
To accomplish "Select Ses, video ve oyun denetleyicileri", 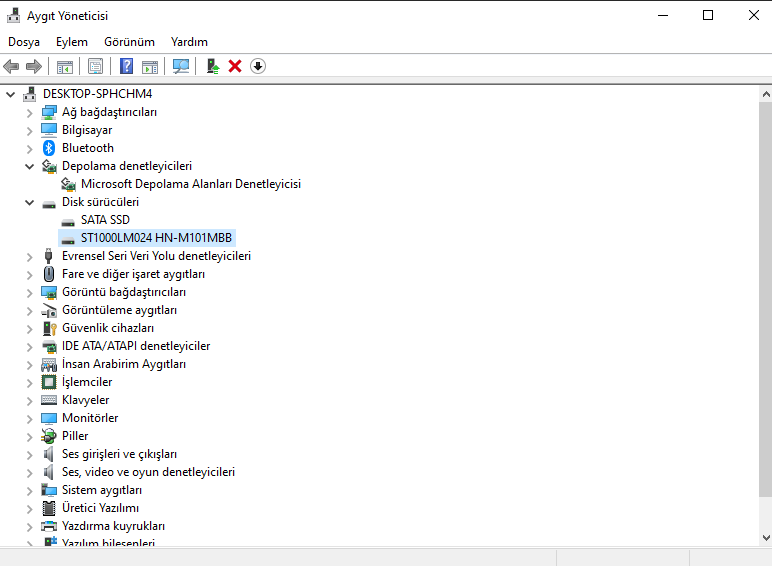I will click(x=148, y=472).
